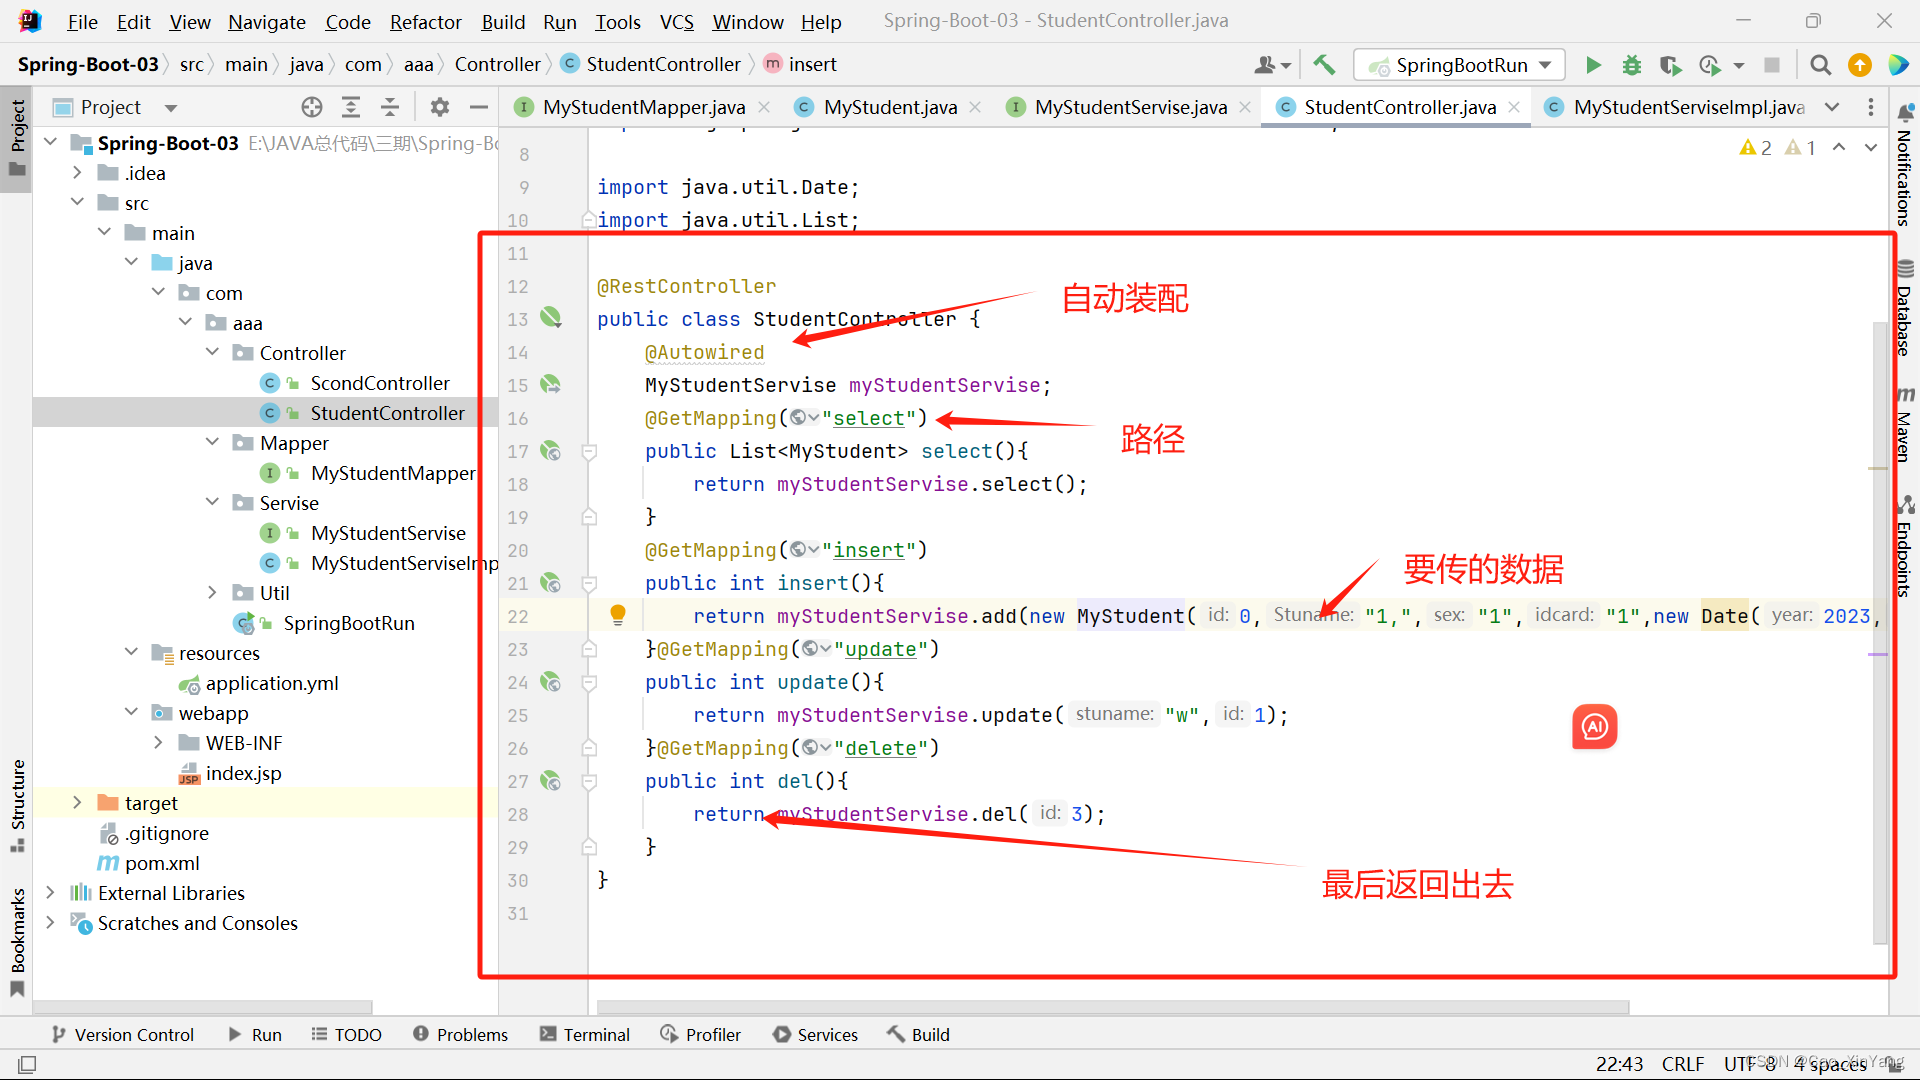Viewport: 1920px width, 1080px height.
Task: Open the SpringBootRun configuration dropdown
Action: [x=1459, y=65]
